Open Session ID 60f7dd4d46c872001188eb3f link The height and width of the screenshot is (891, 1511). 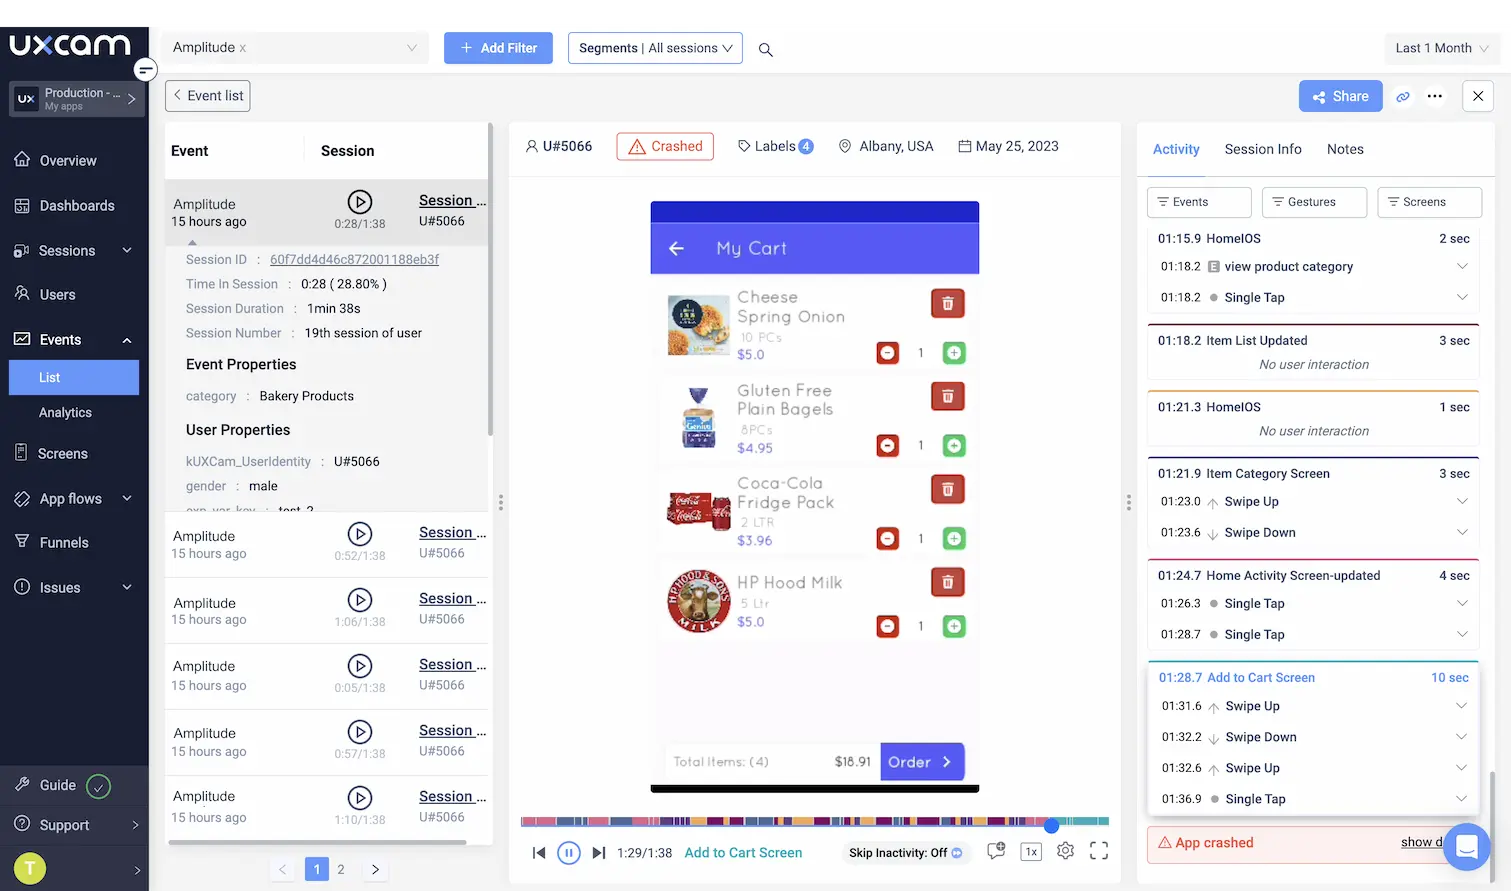pyautogui.click(x=354, y=259)
